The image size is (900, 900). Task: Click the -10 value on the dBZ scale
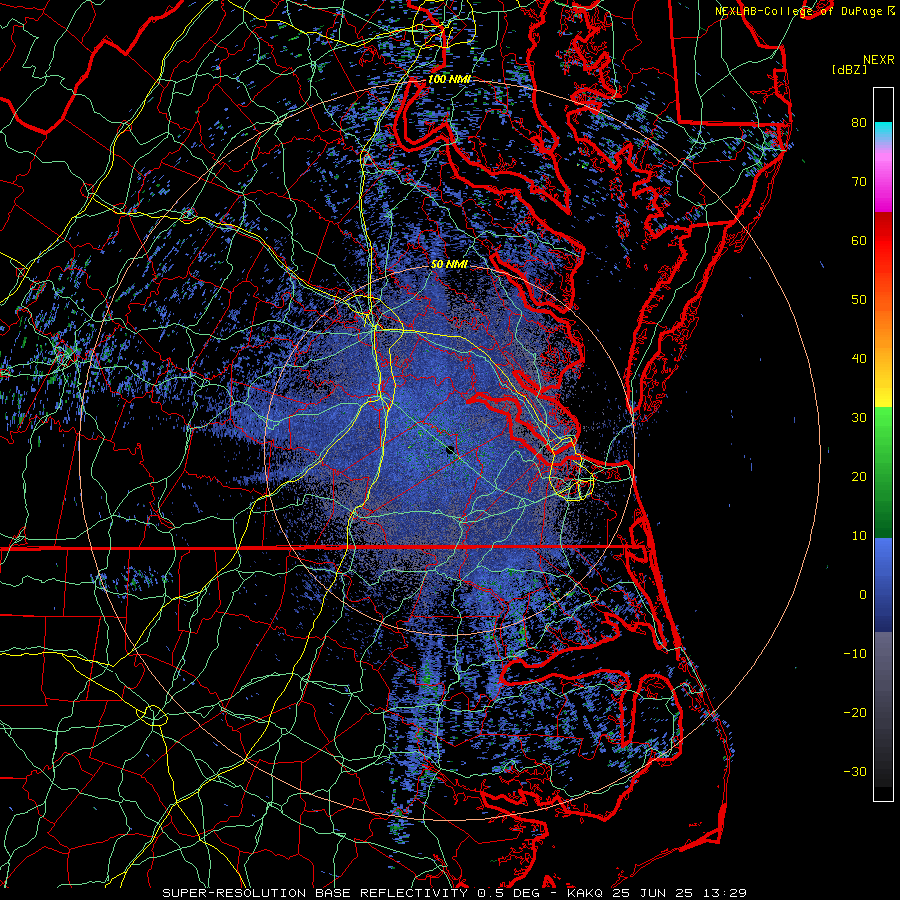pyautogui.click(x=855, y=654)
